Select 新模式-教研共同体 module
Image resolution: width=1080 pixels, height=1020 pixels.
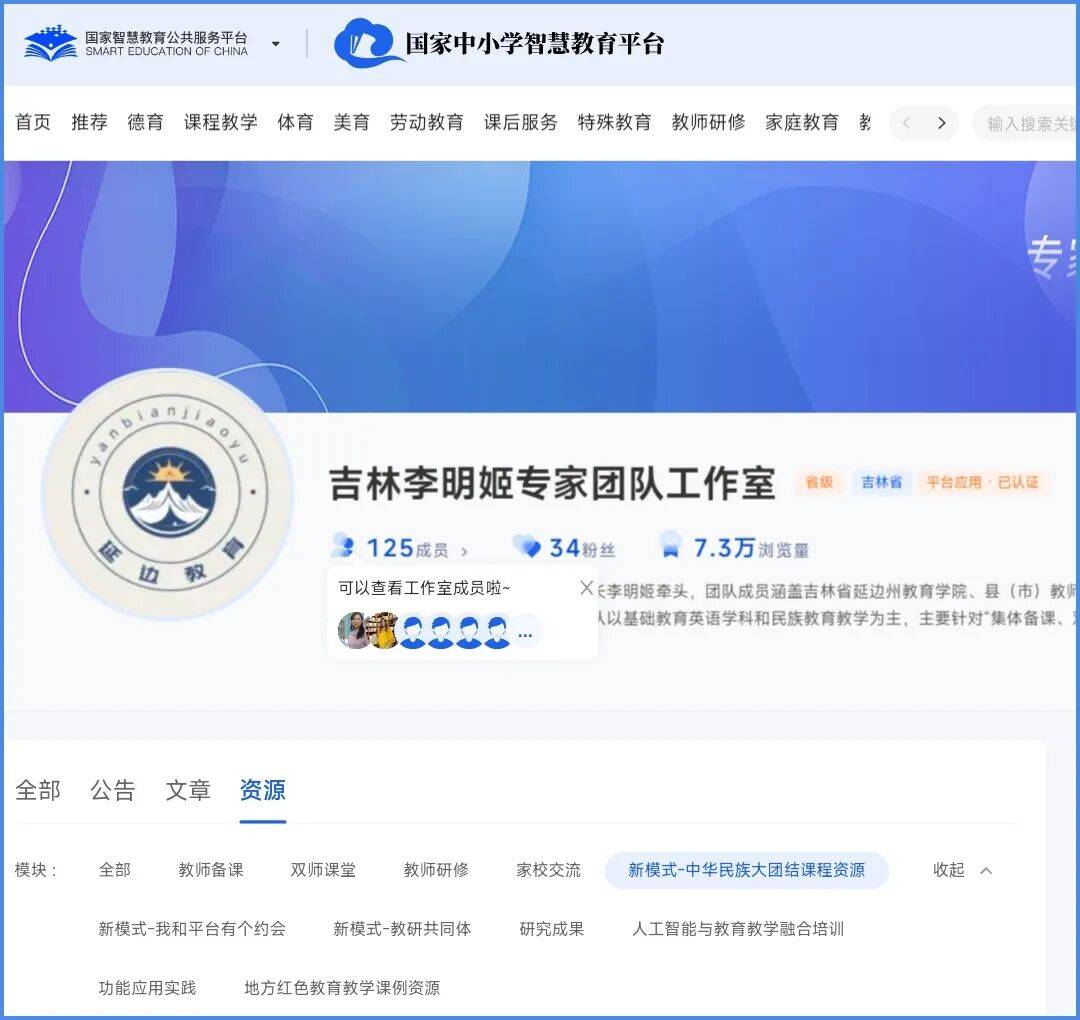(402, 929)
